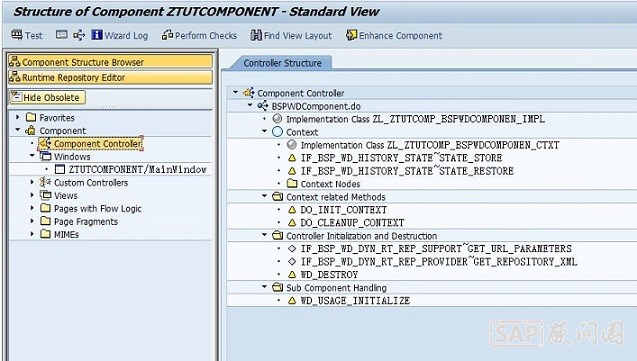This screenshot has width=637, height=361.
Task: Open Implementation Class ZL_ZTUTCOMP_BSPWDCOMPONEN_CTXT
Action: tap(430, 145)
